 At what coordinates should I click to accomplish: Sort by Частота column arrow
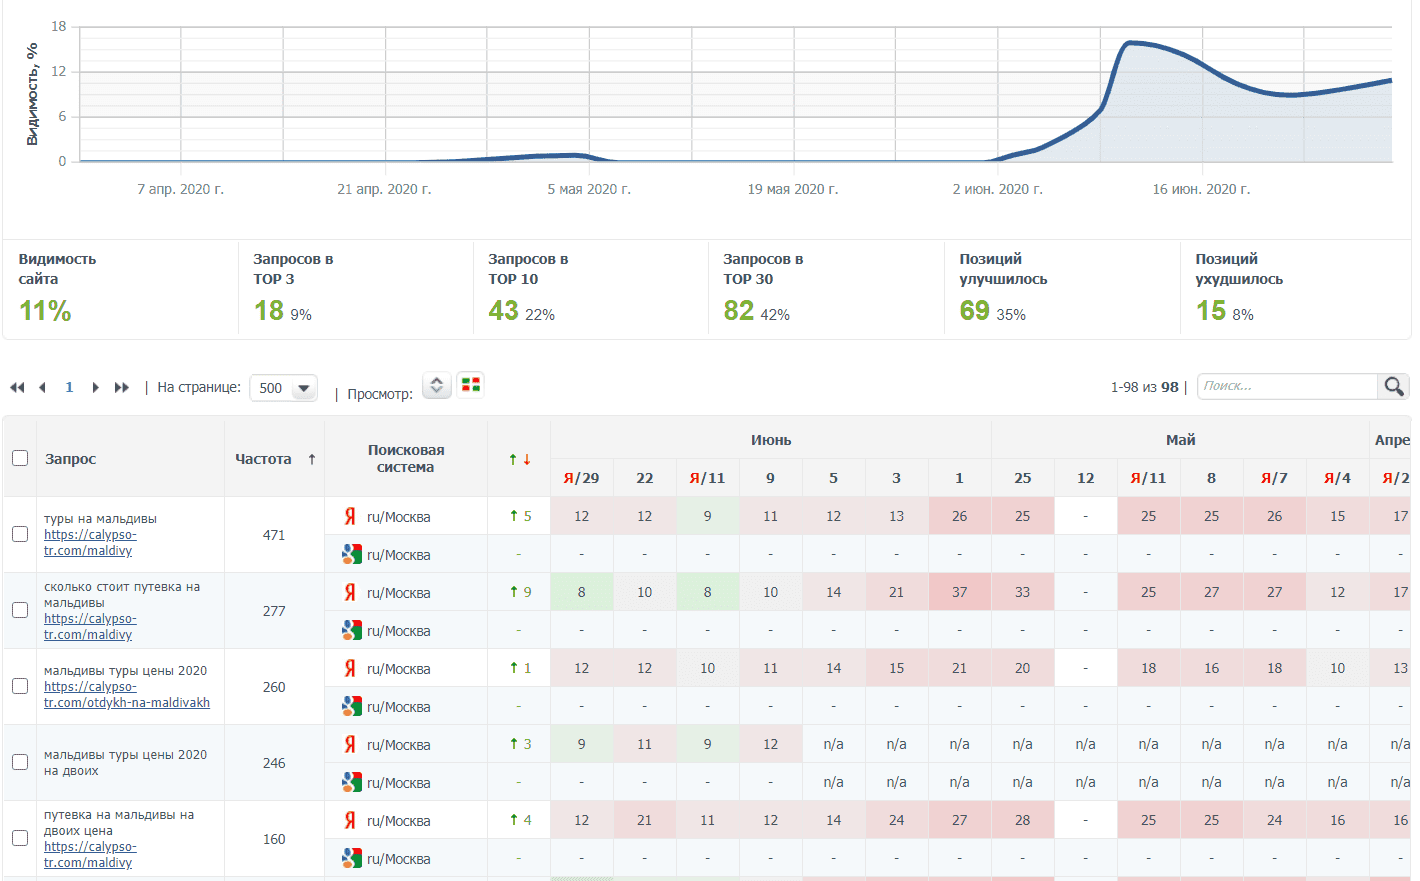pyautogui.click(x=312, y=459)
